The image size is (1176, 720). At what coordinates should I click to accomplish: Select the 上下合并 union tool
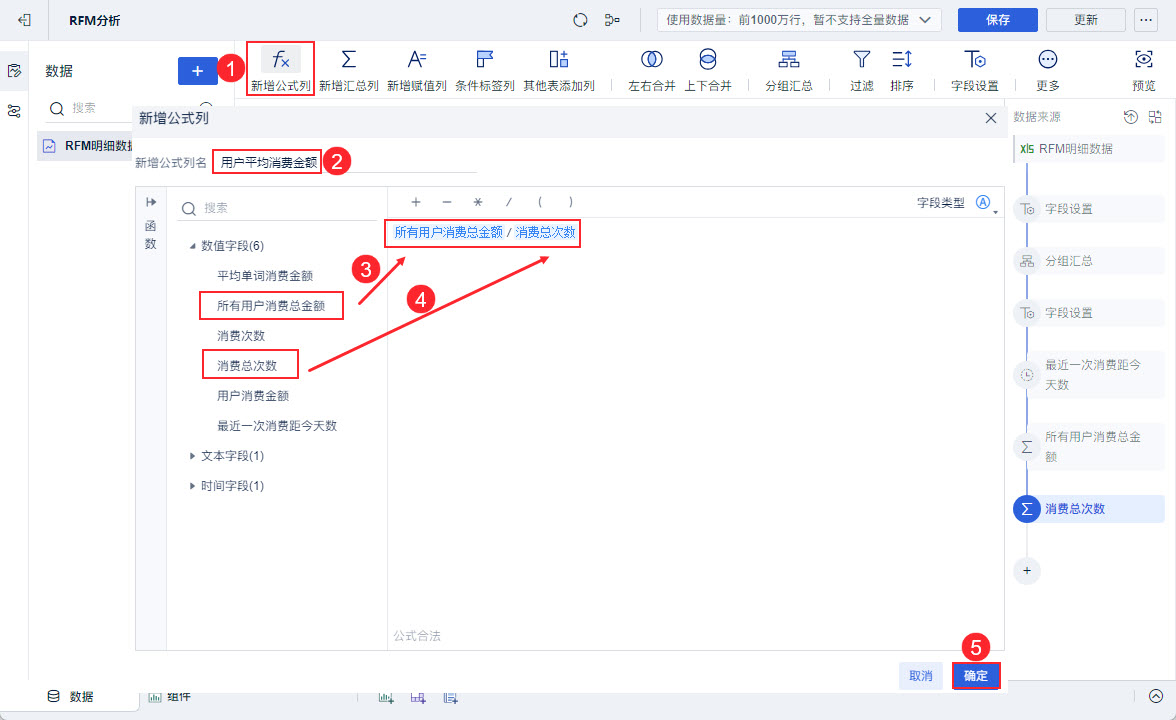707,59
